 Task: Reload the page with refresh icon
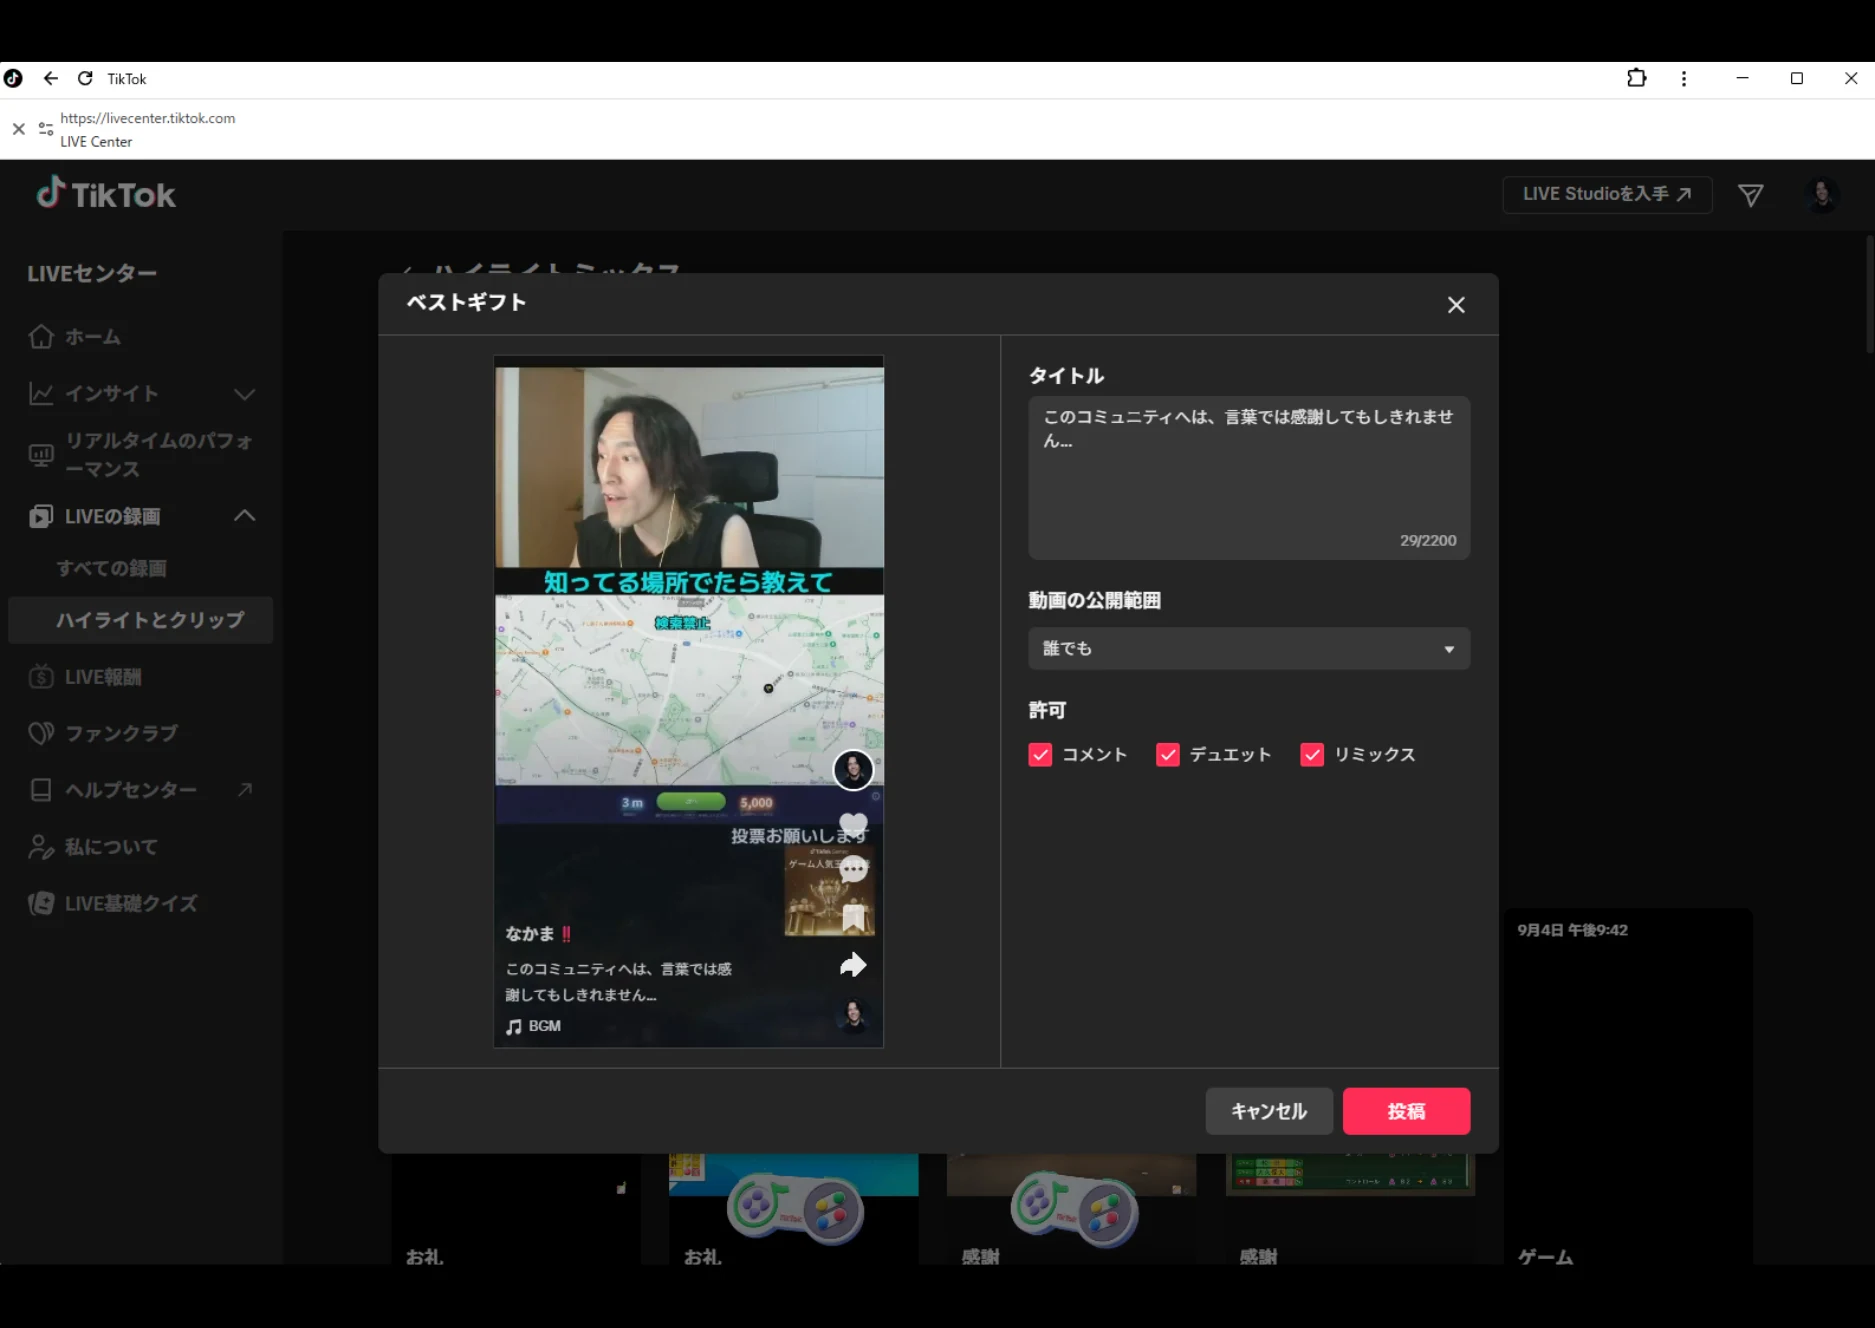pyautogui.click(x=85, y=78)
